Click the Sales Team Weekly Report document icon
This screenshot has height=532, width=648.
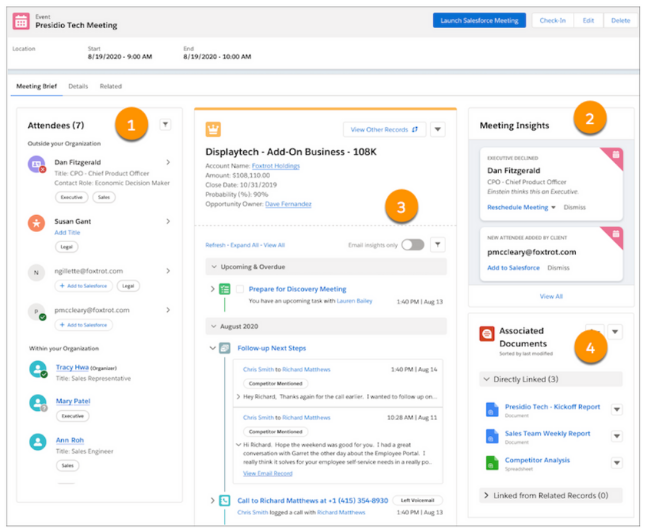(492, 436)
